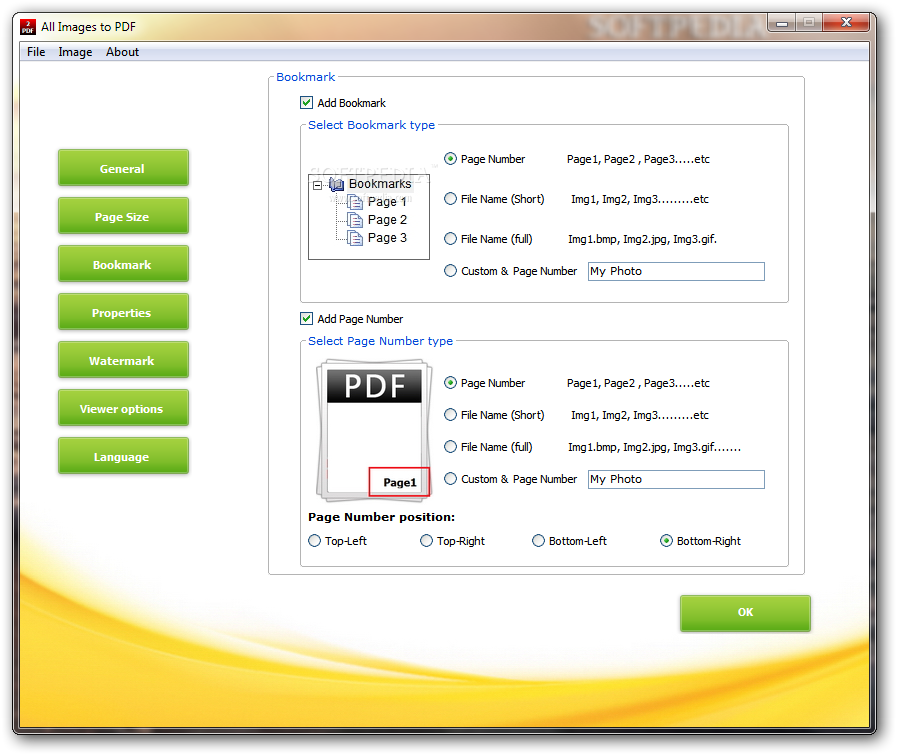Click the 'Page Number position:' label
Viewport: 897px width, 755px height.
[382, 518]
